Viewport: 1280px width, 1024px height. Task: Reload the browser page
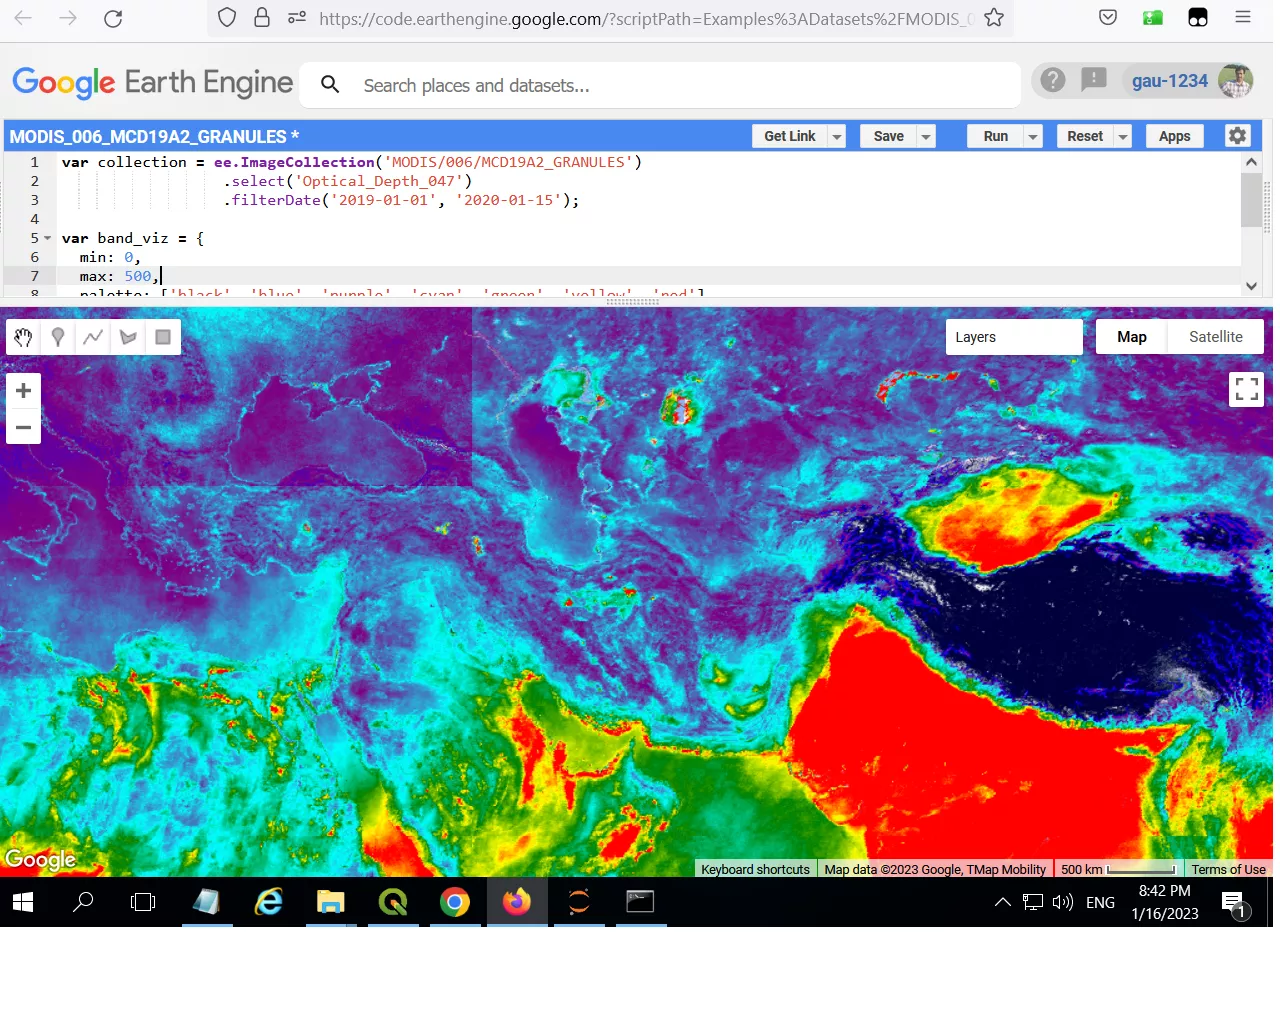[113, 18]
